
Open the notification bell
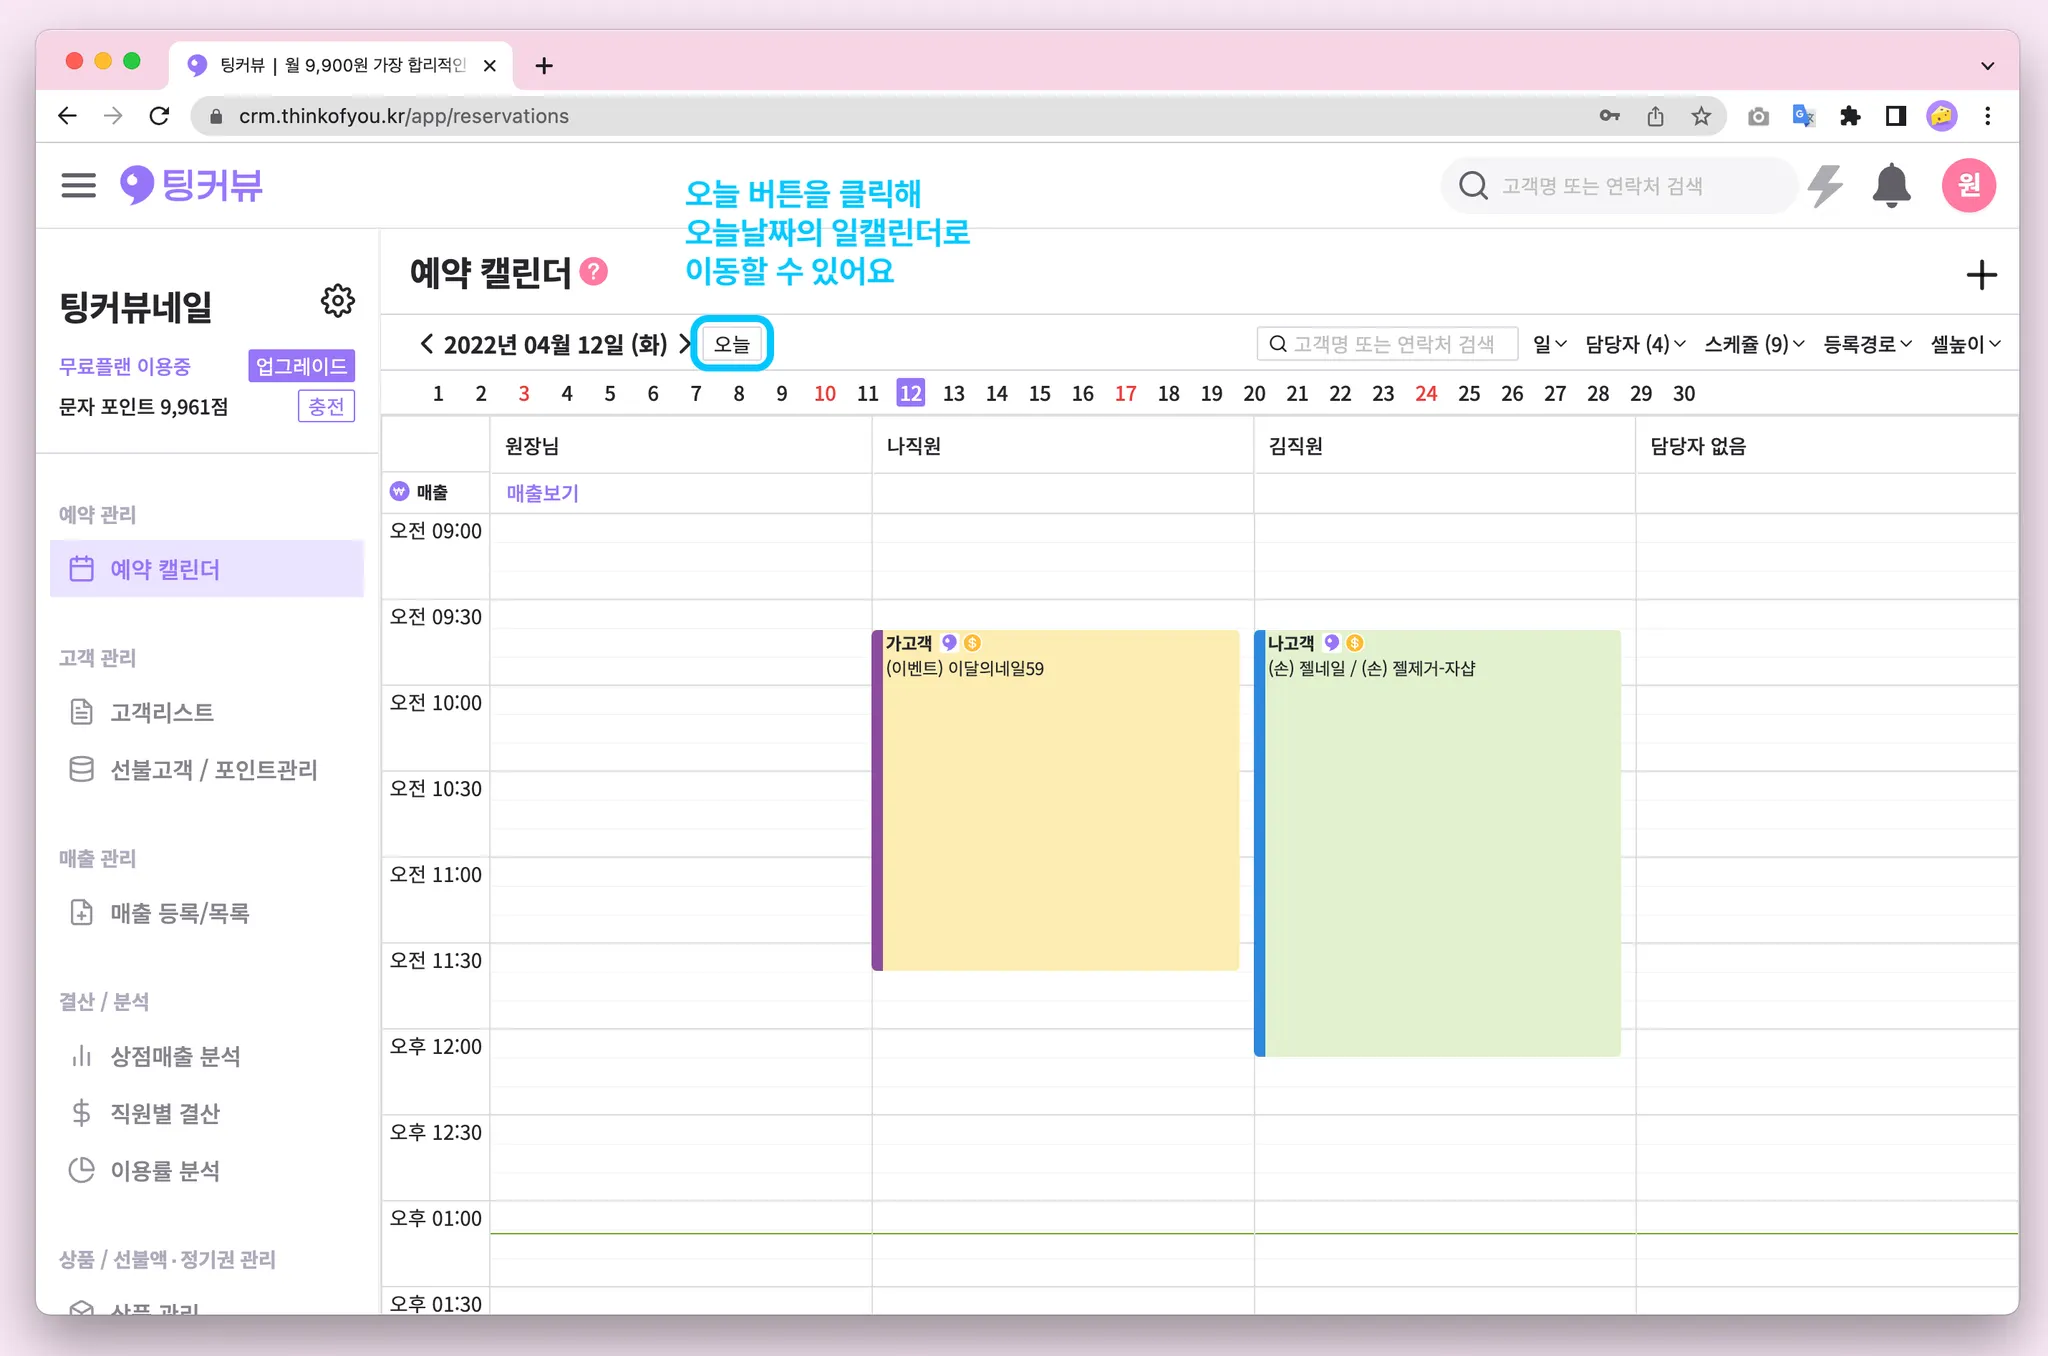click(1891, 186)
